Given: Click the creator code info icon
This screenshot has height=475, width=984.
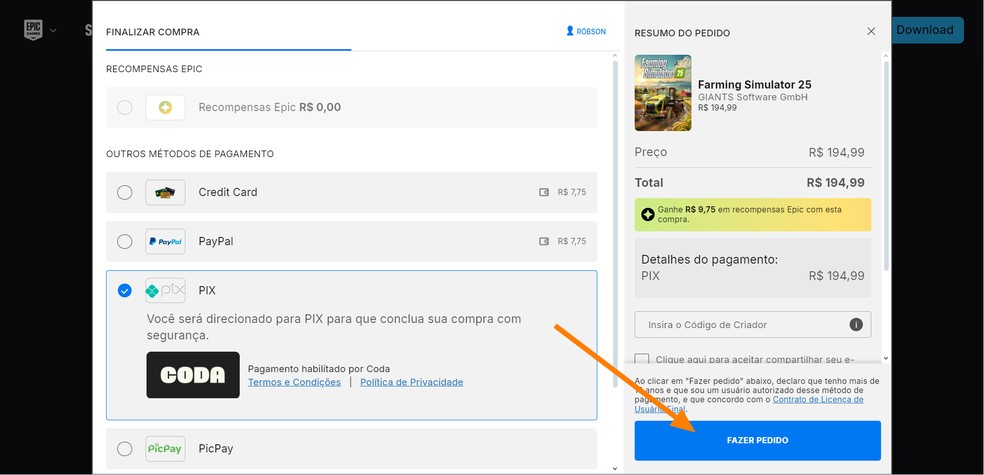Looking at the screenshot, I should pos(856,325).
